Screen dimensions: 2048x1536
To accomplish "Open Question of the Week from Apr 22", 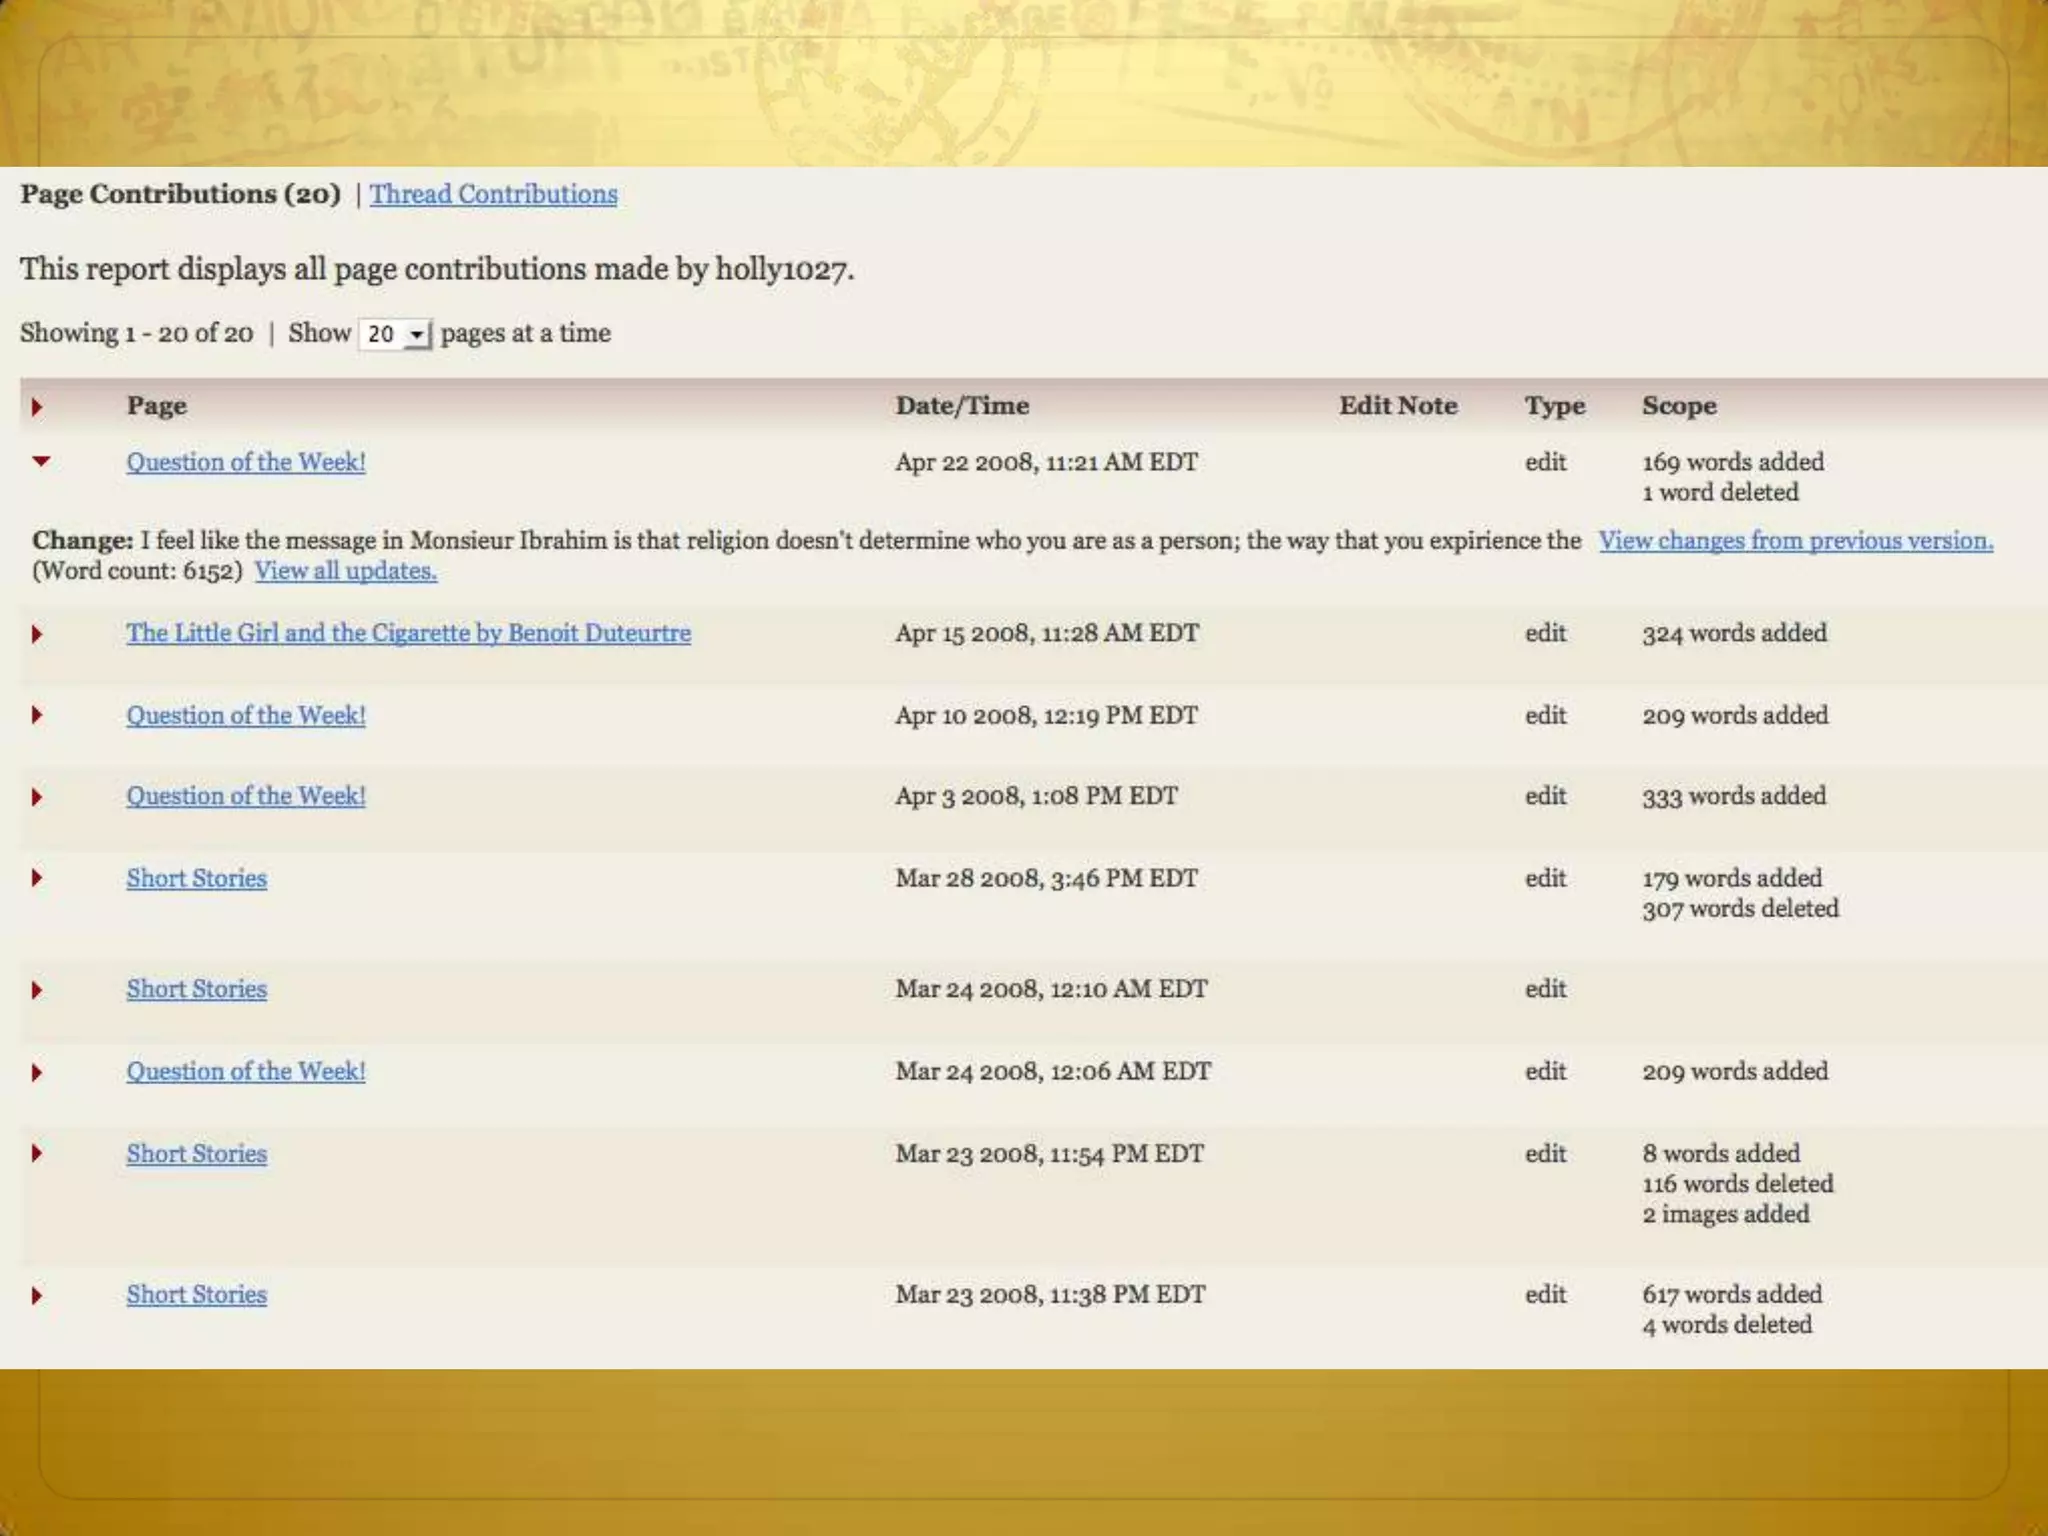I will [245, 462].
